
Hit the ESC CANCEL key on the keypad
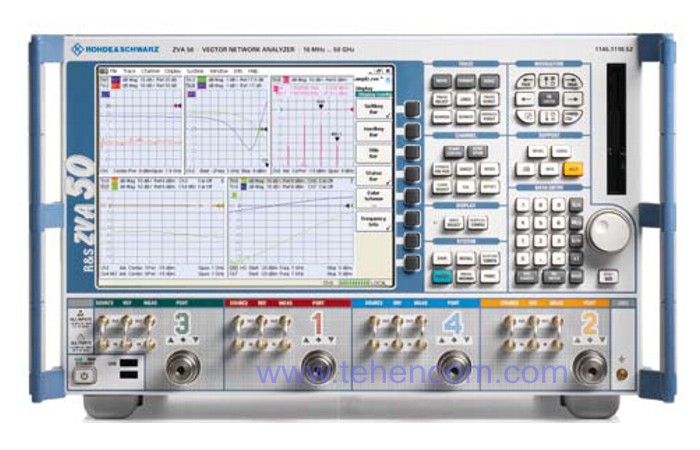pyautogui.click(x=526, y=277)
